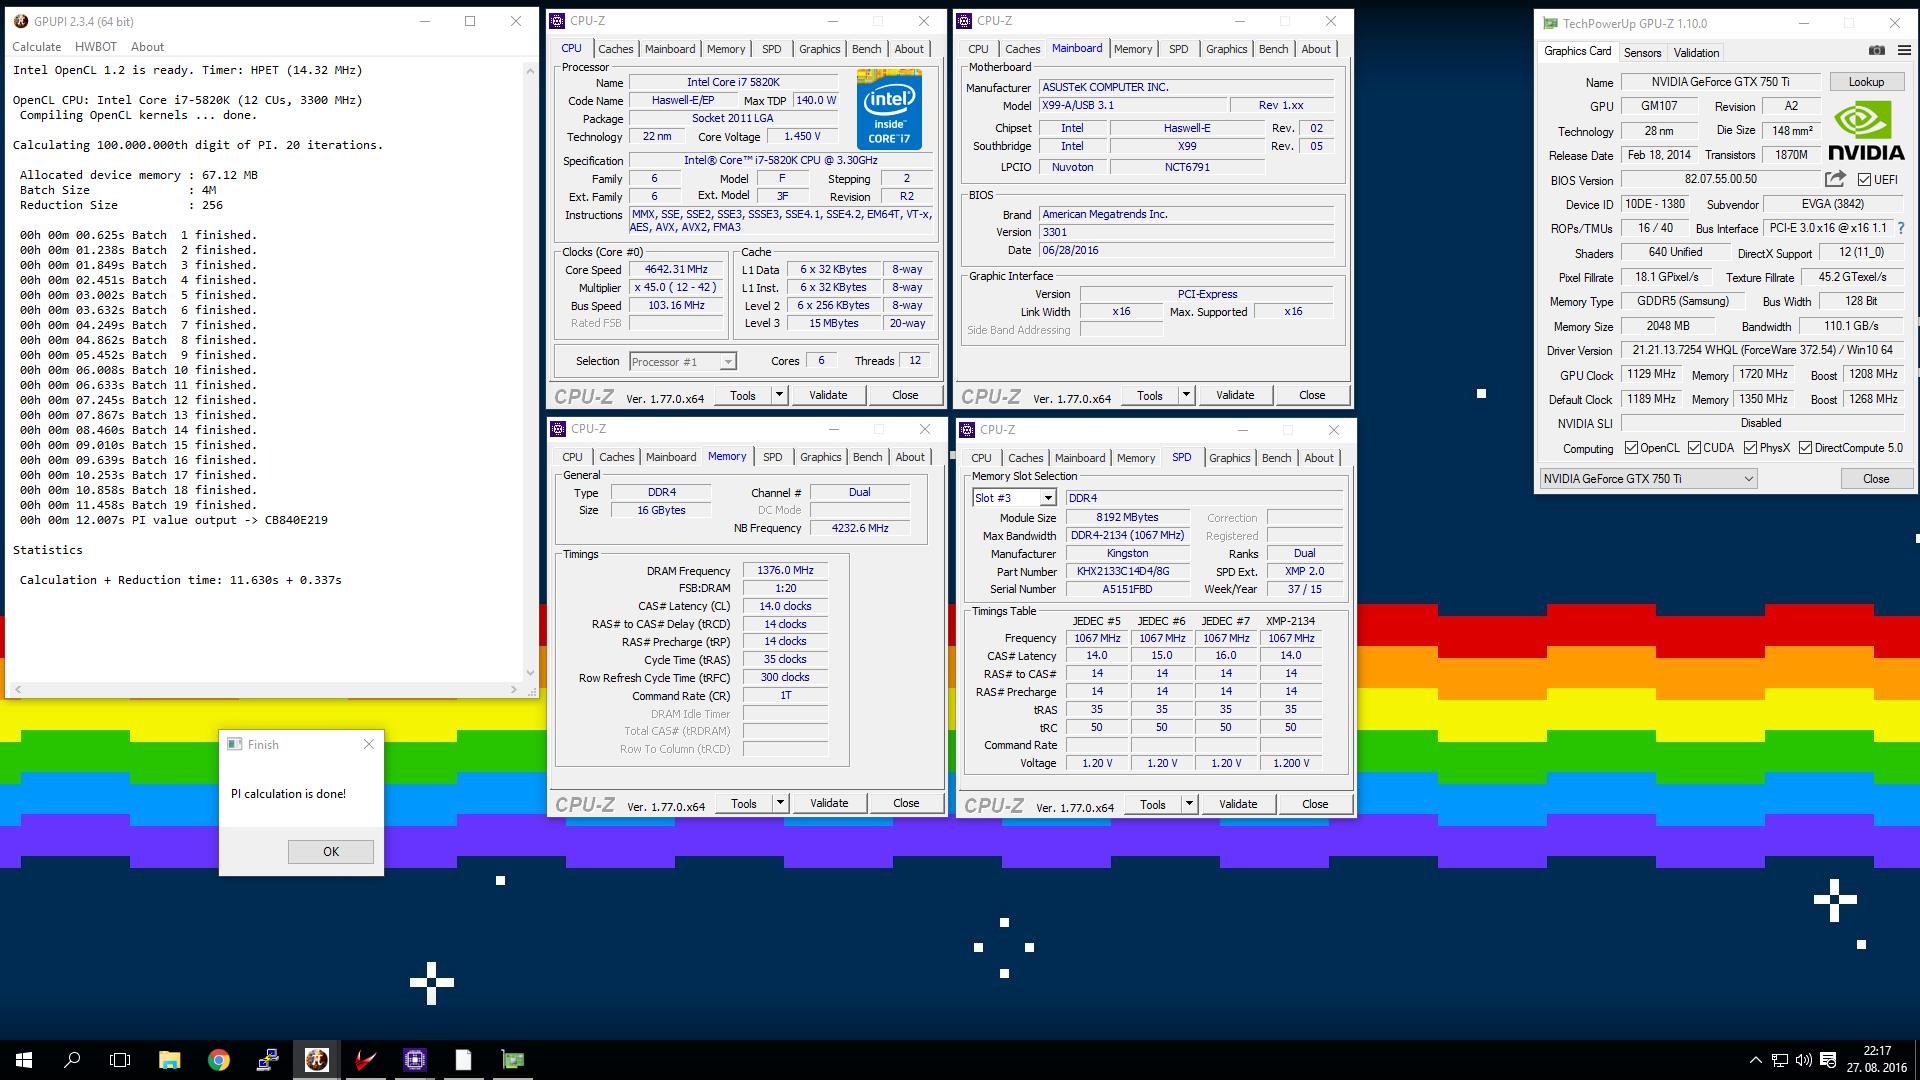The width and height of the screenshot is (1920, 1080).
Task: Click the volume speaker tray icon
Action: click(x=1803, y=1060)
